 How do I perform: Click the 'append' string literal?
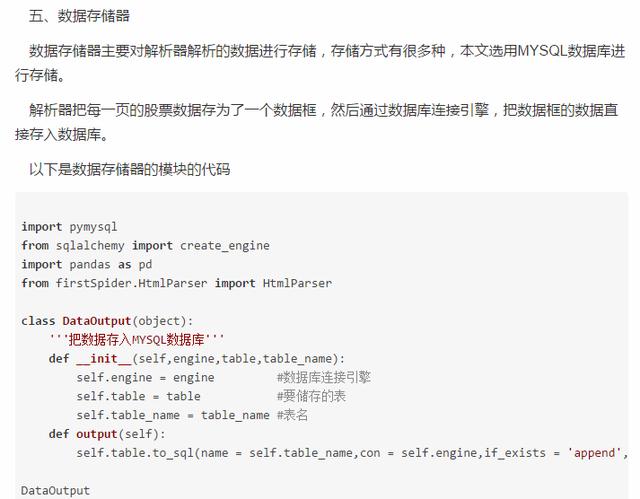click(x=594, y=453)
